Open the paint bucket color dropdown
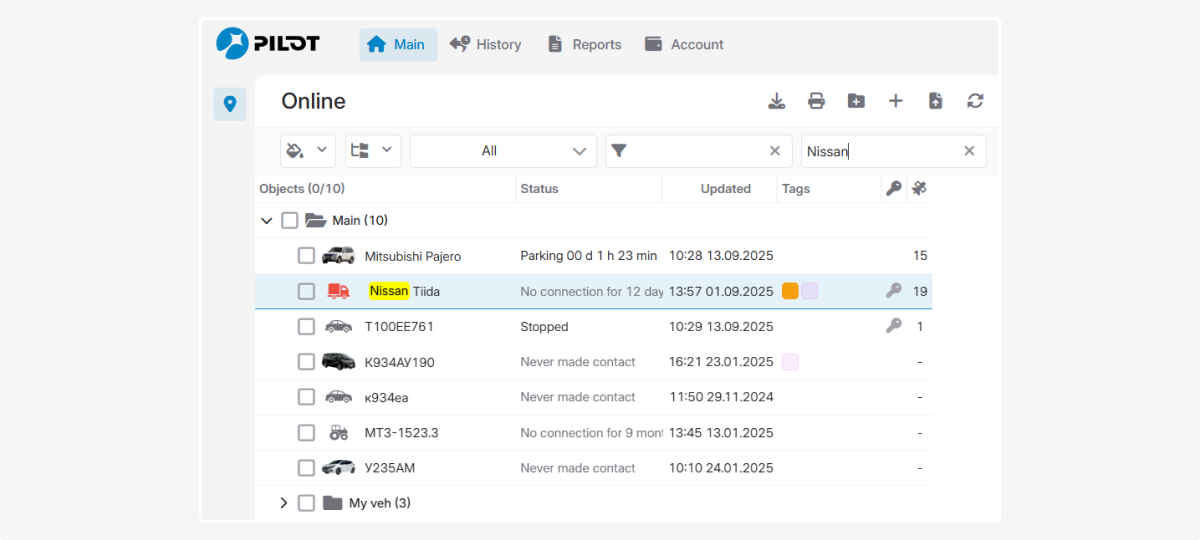 click(x=307, y=151)
